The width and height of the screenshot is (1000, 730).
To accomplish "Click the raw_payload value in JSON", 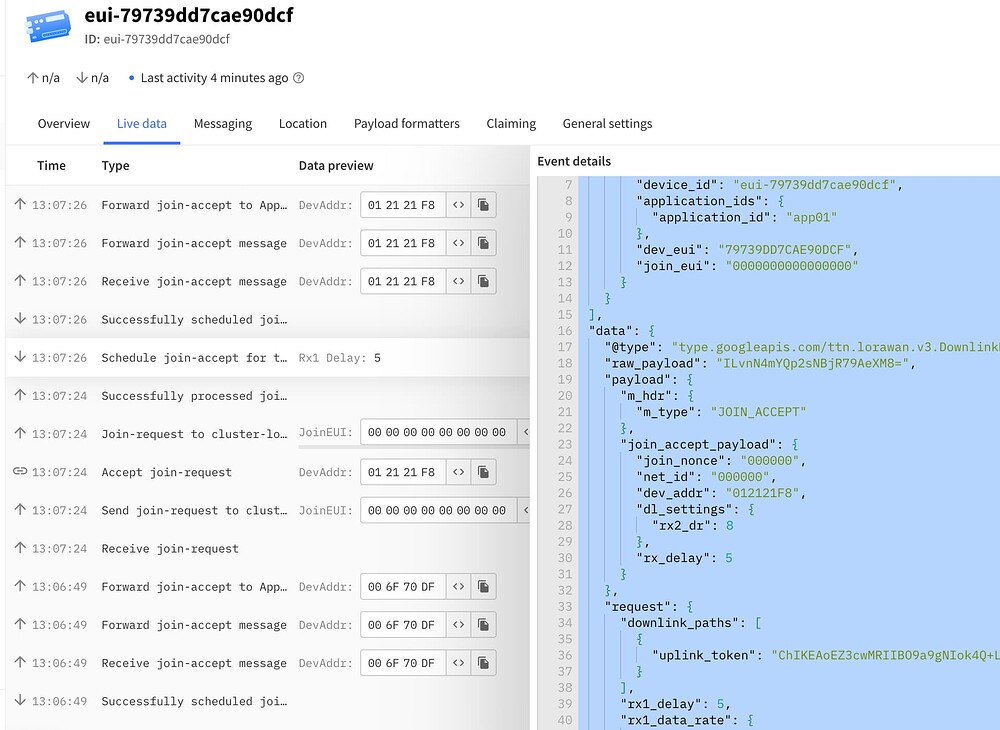I will coord(812,363).
